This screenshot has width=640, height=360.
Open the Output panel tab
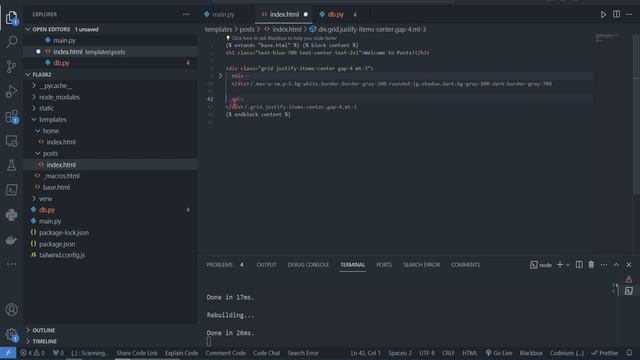point(266,265)
